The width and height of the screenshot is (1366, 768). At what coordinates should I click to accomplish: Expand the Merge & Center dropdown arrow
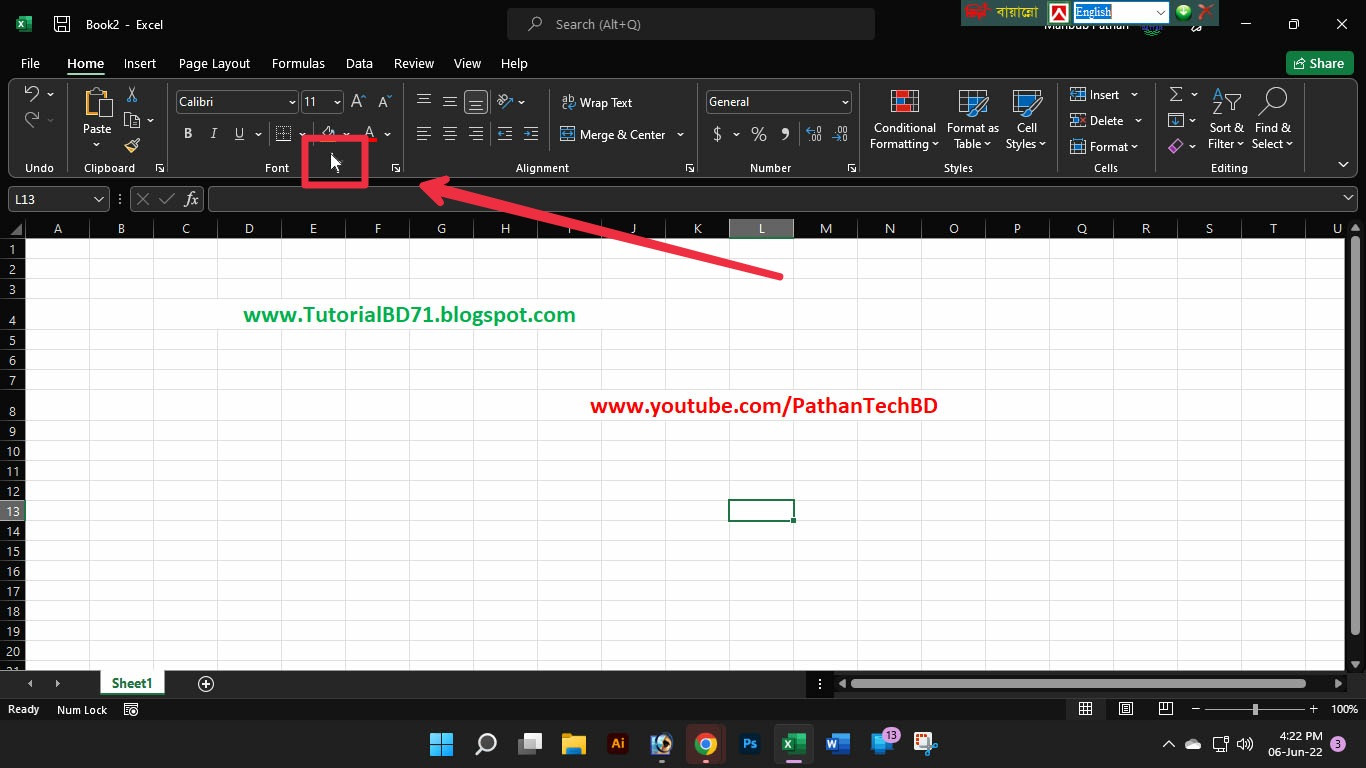[x=680, y=134]
